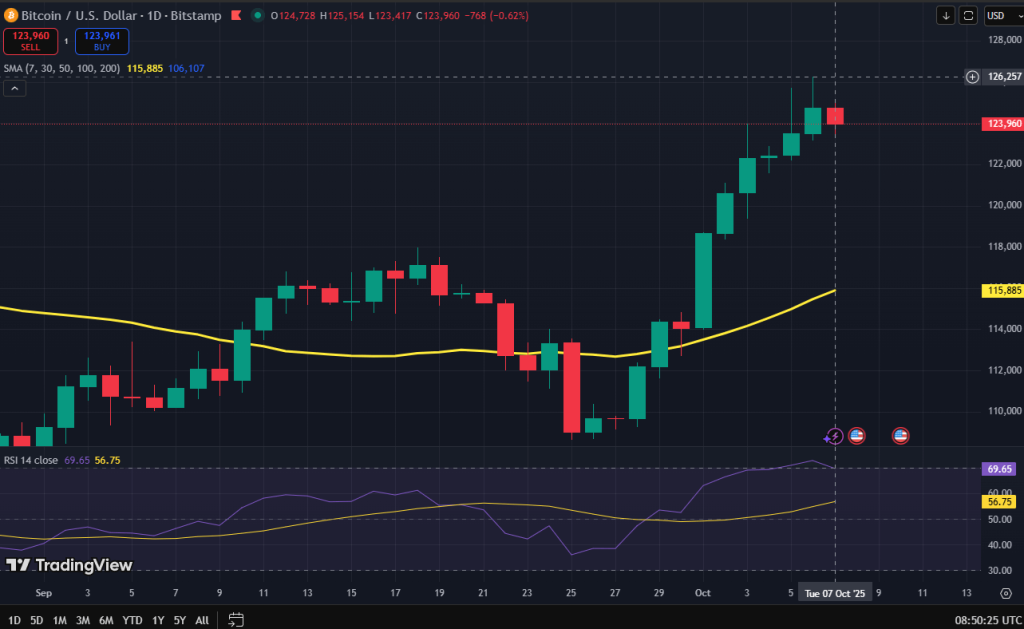Open the SMA indicator legend settings

pyautogui.click(x=60, y=68)
